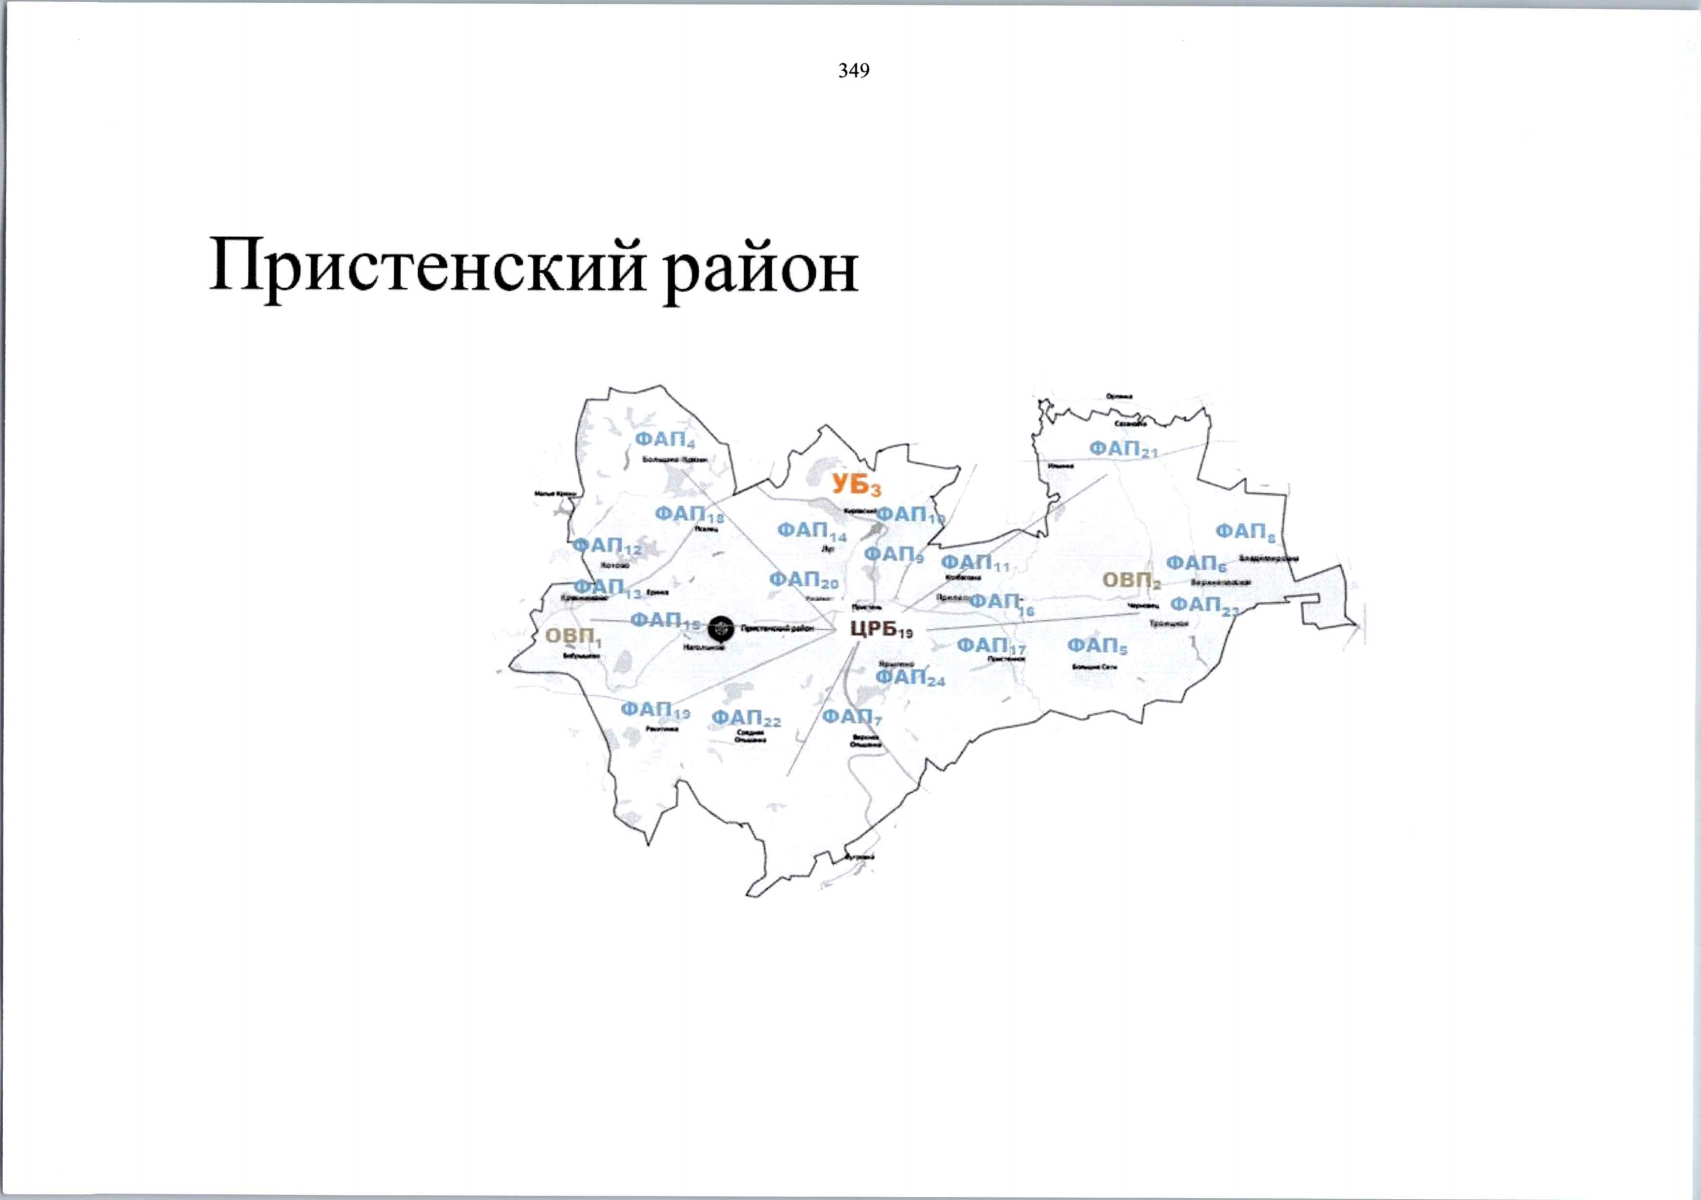
Task: Click the ФАП11 marker
Action: pos(975,563)
